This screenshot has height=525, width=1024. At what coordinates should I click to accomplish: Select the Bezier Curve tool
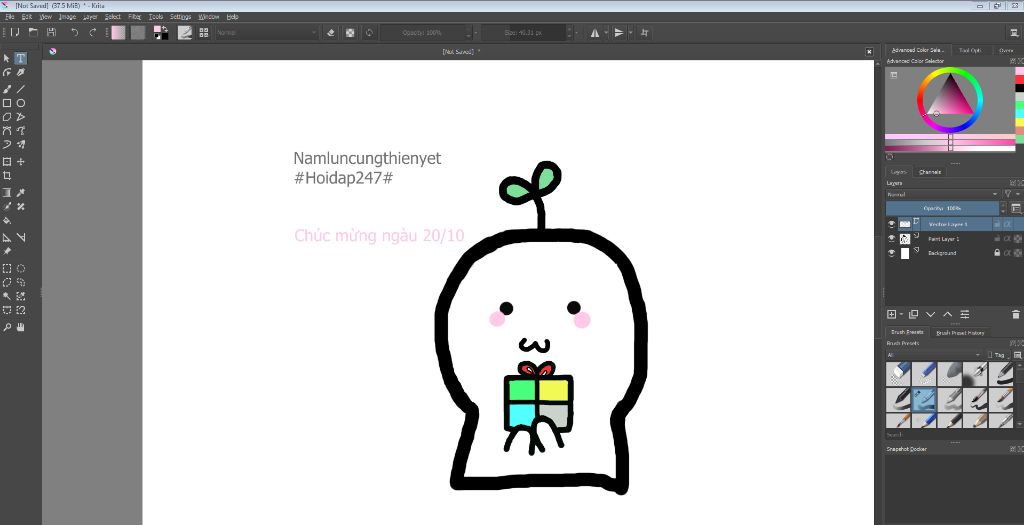click(7, 131)
